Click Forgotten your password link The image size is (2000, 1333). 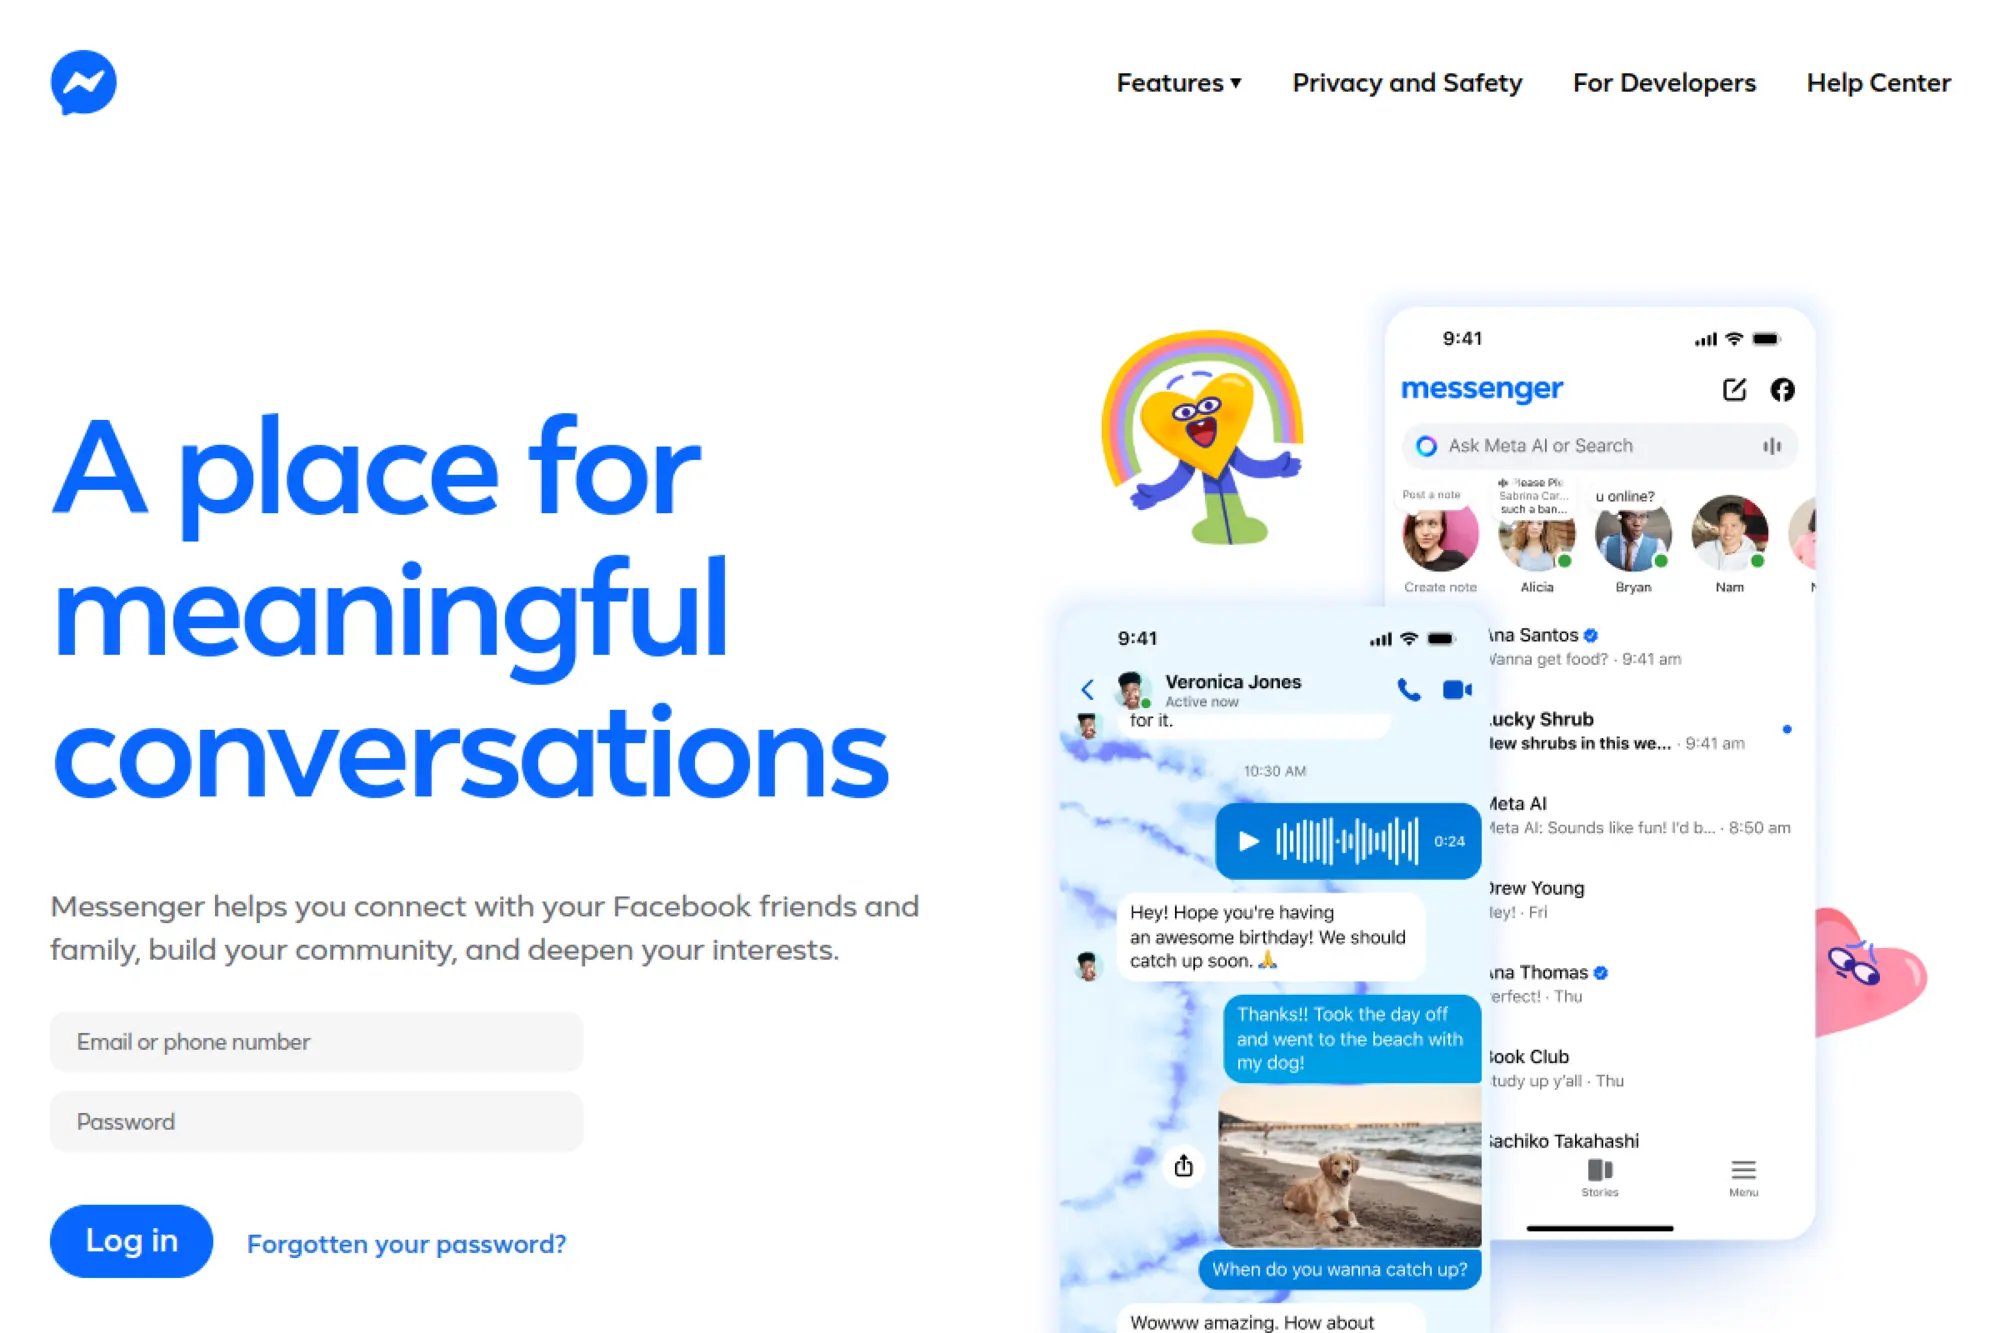pos(406,1244)
